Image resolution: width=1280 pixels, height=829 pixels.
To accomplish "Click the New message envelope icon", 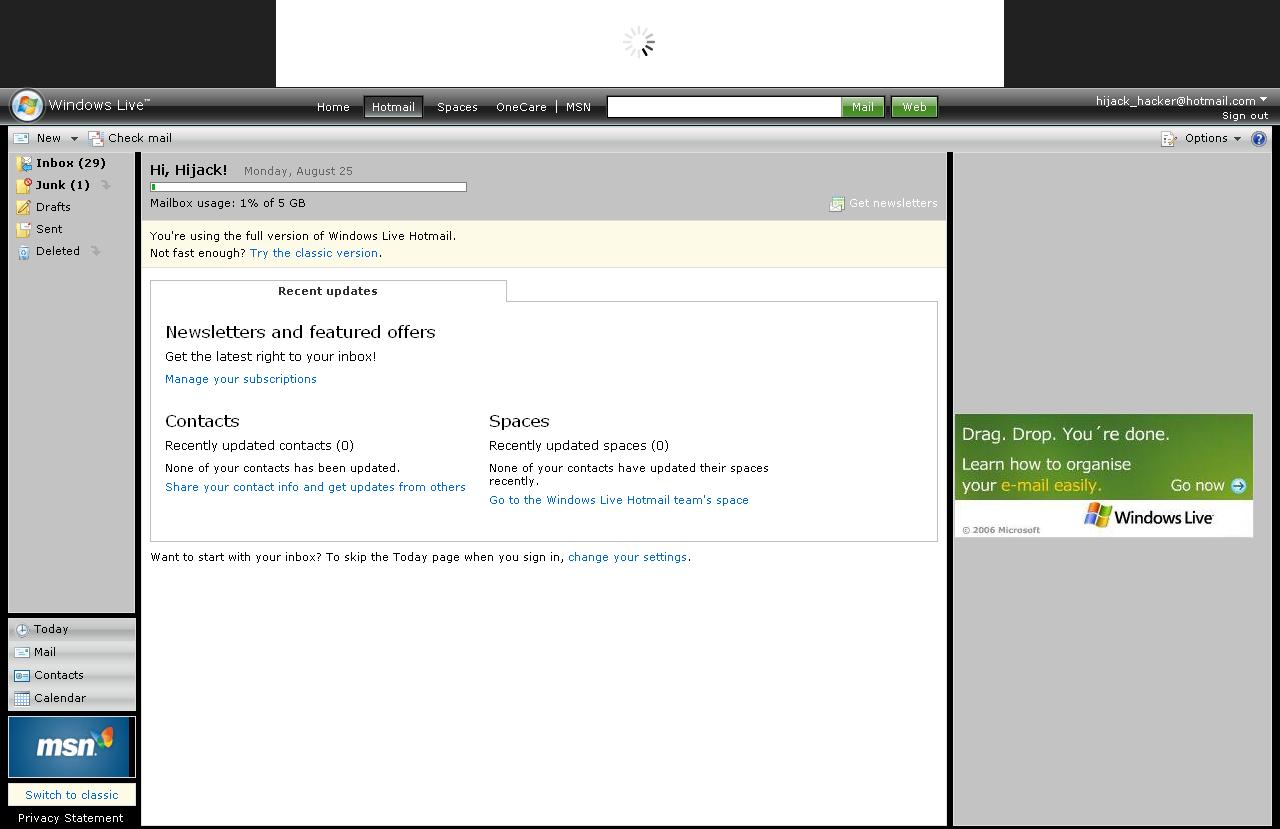I will 21,138.
